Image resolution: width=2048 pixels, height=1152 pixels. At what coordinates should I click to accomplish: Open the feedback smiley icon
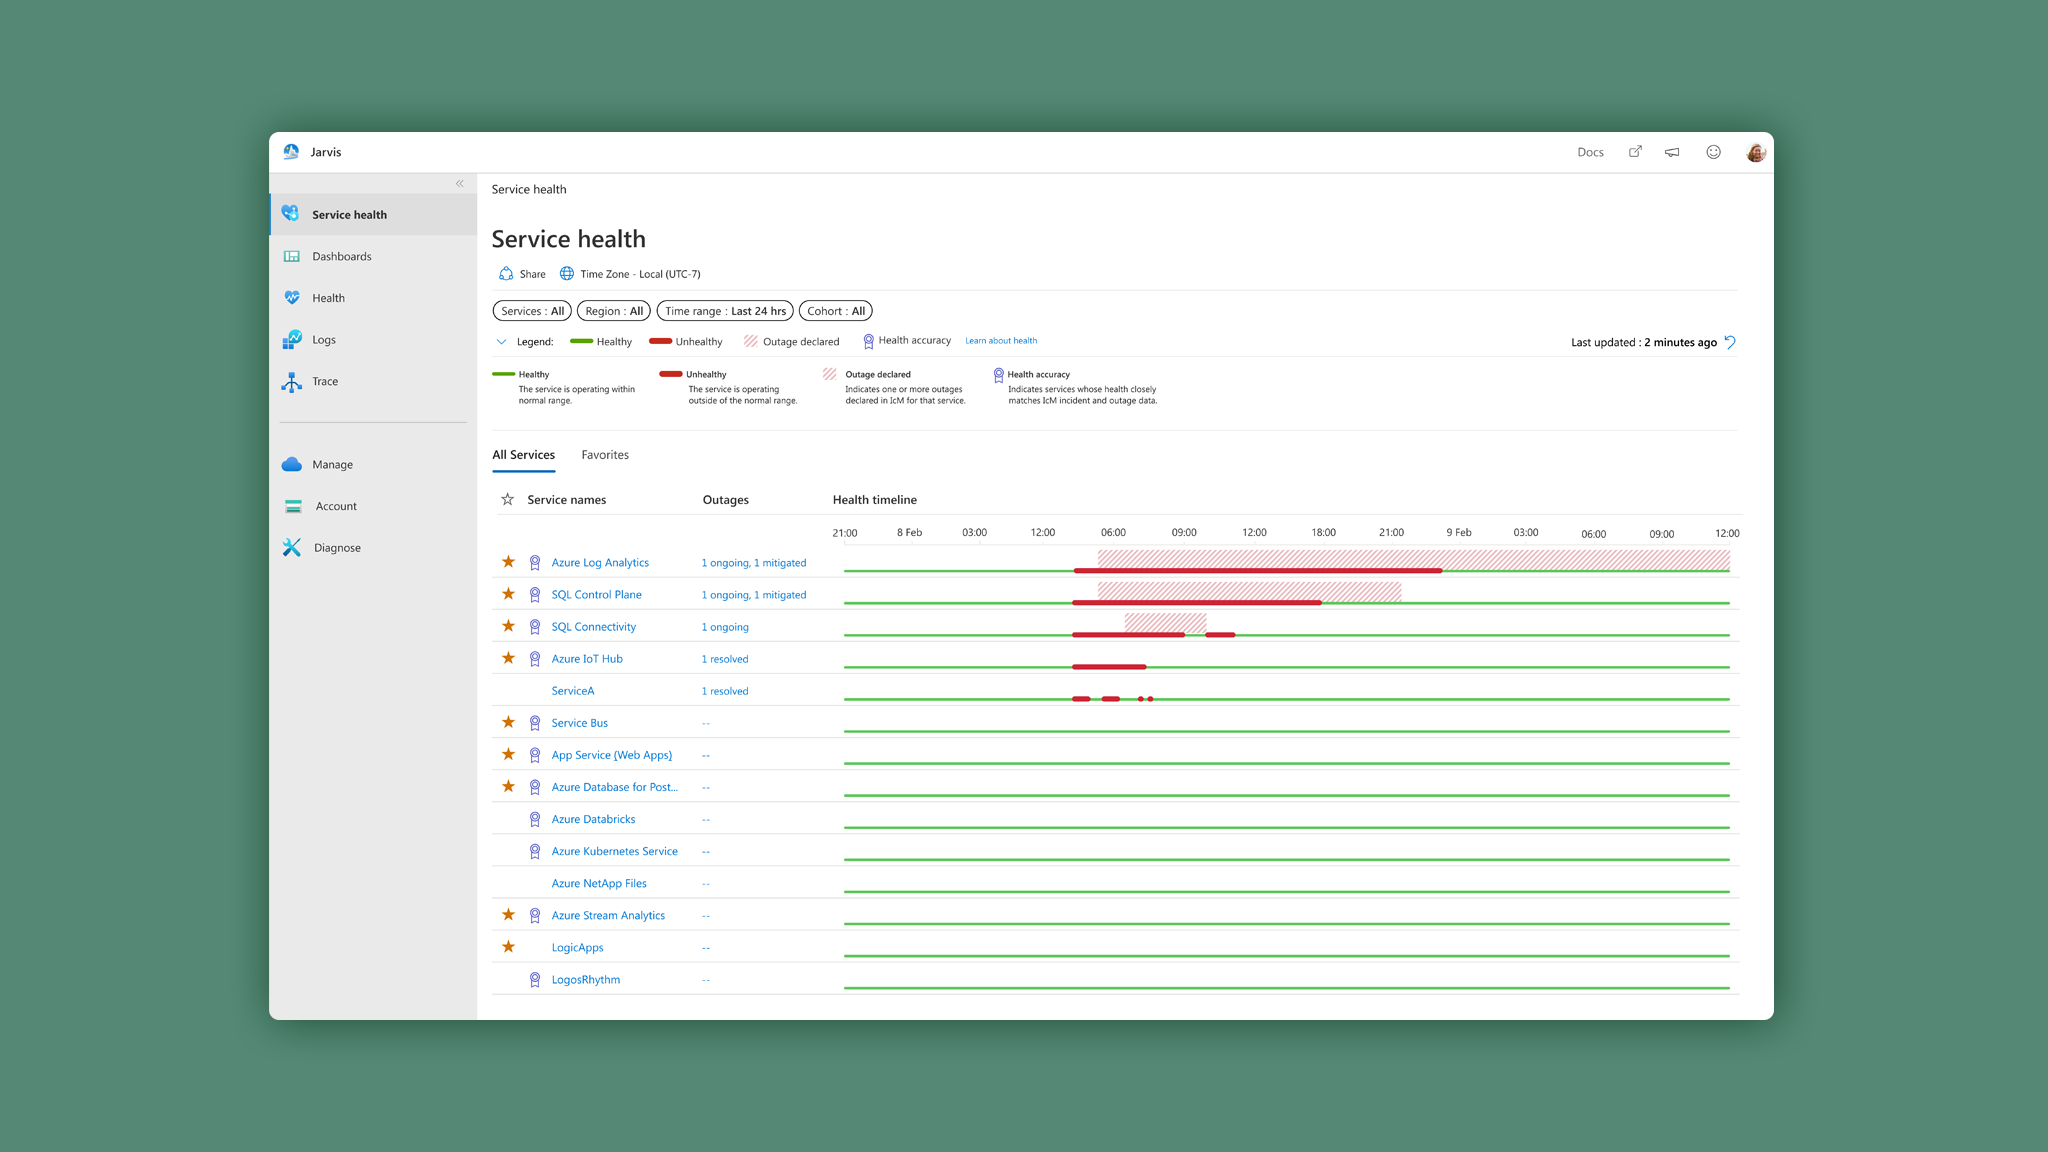coord(1713,152)
